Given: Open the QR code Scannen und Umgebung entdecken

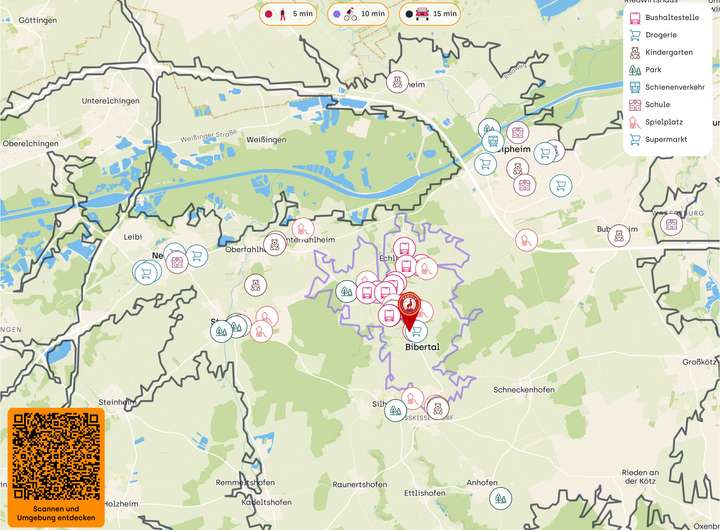Looking at the screenshot, I should [56, 467].
